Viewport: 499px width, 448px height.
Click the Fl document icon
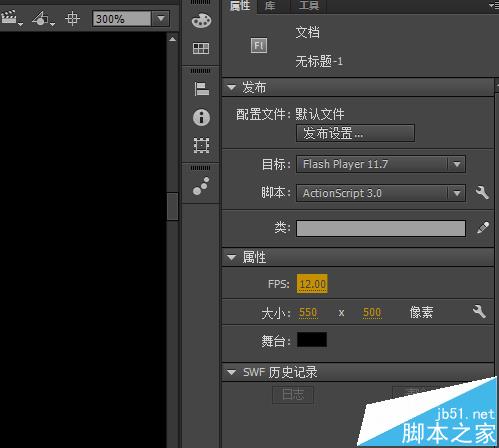click(259, 46)
